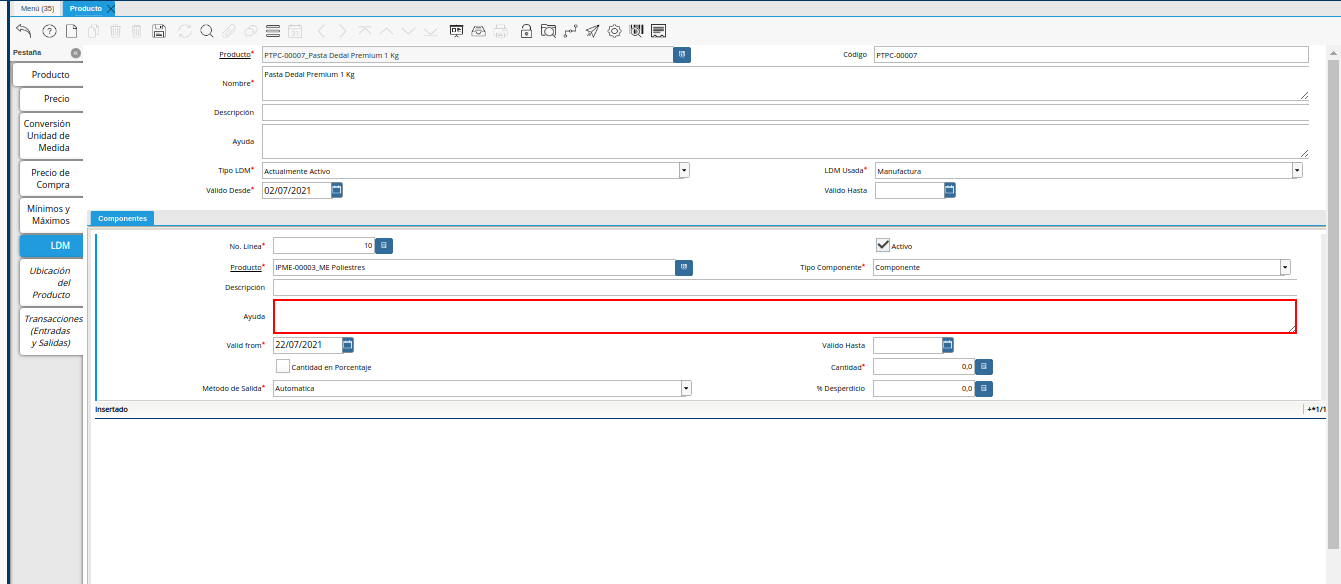Image resolution: width=1341 pixels, height=584 pixels.
Task: Click the underlined Producto label link in header
Action: (x=234, y=54)
